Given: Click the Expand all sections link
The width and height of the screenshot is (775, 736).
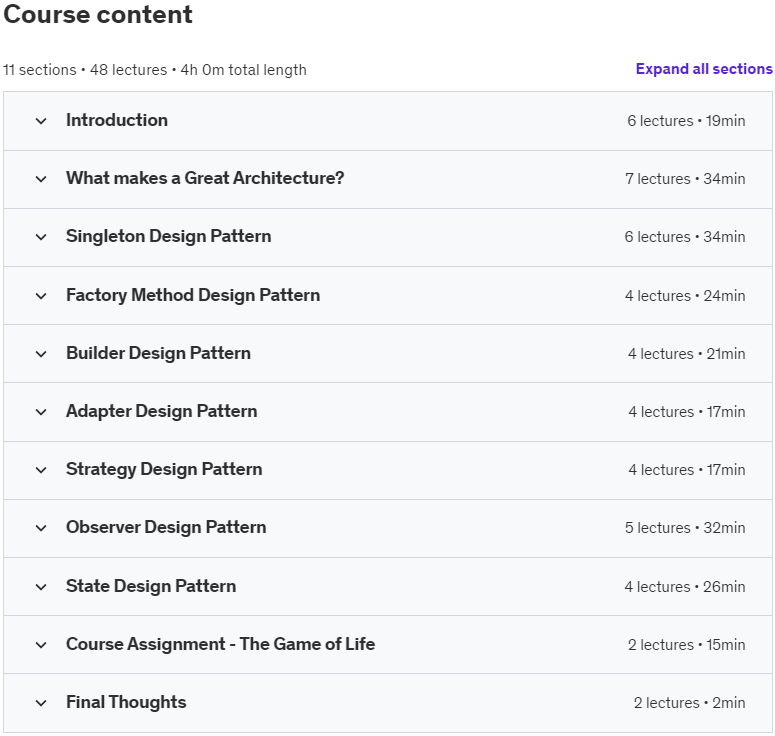Looking at the screenshot, I should click(x=704, y=69).
